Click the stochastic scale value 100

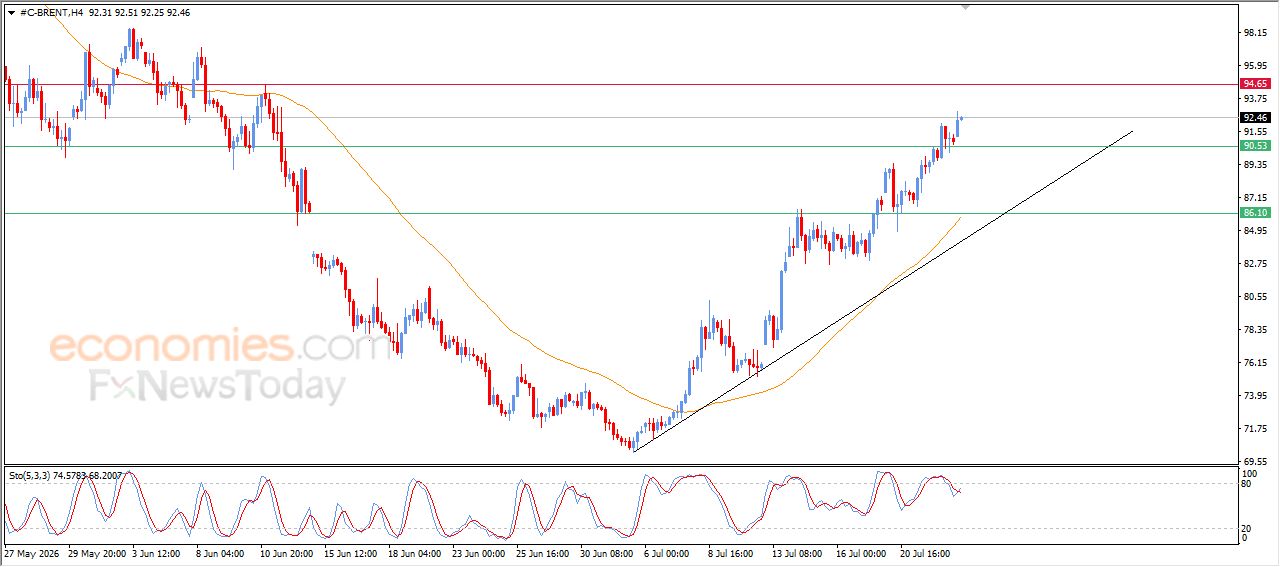click(x=1250, y=473)
